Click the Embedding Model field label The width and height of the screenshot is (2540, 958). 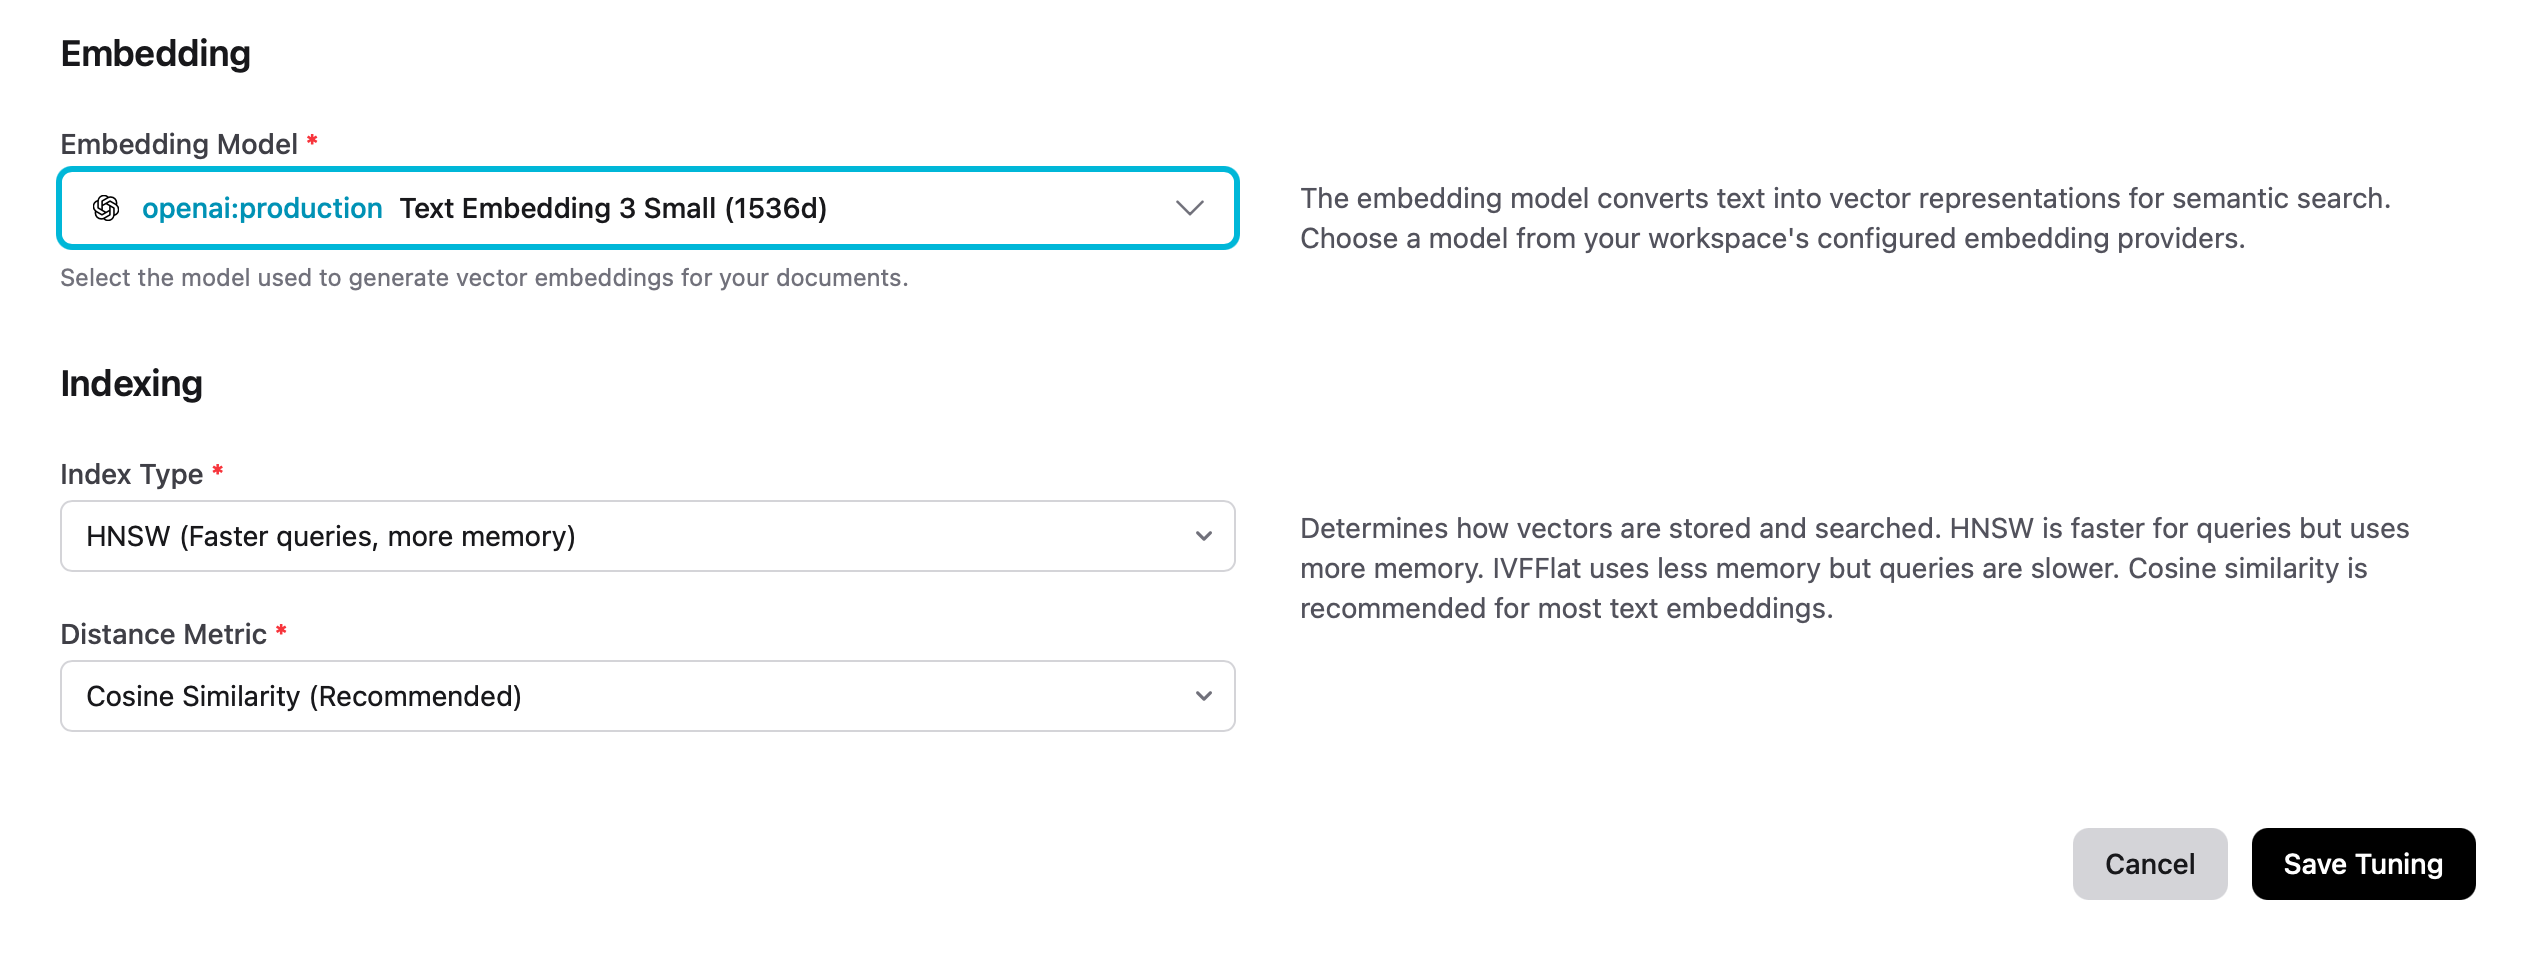pos(180,143)
